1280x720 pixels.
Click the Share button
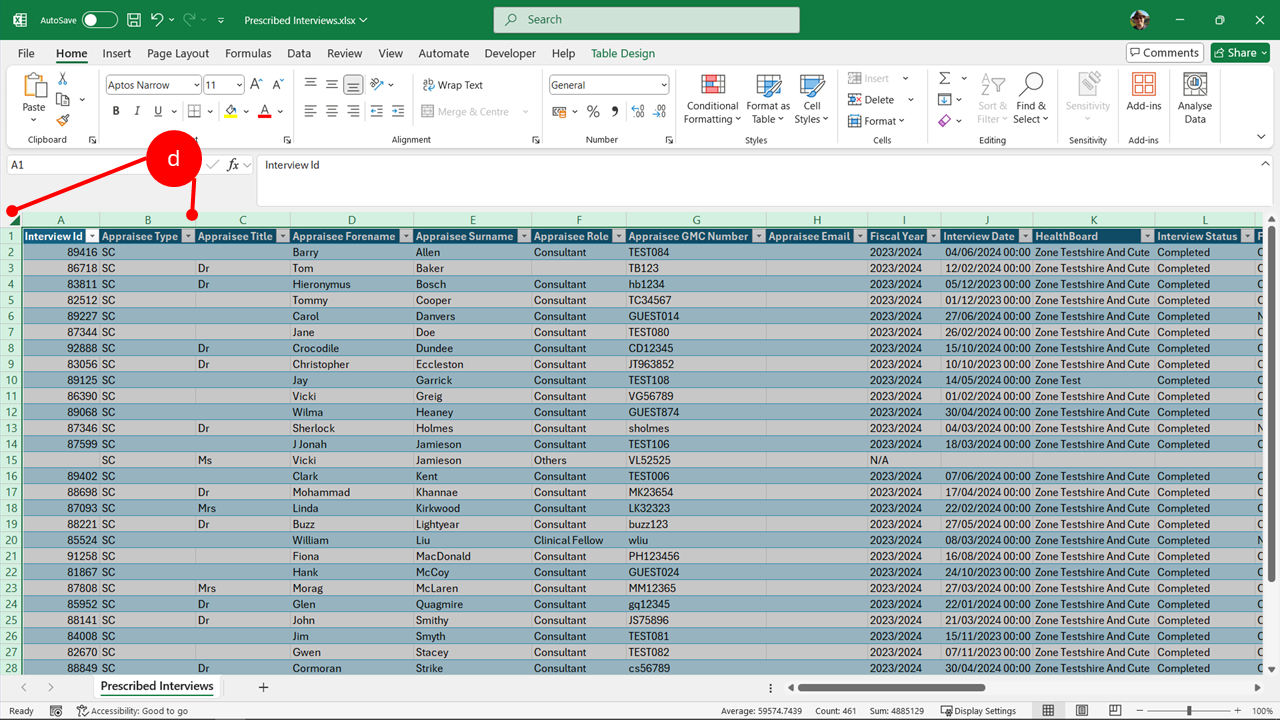(x=1239, y=53)
